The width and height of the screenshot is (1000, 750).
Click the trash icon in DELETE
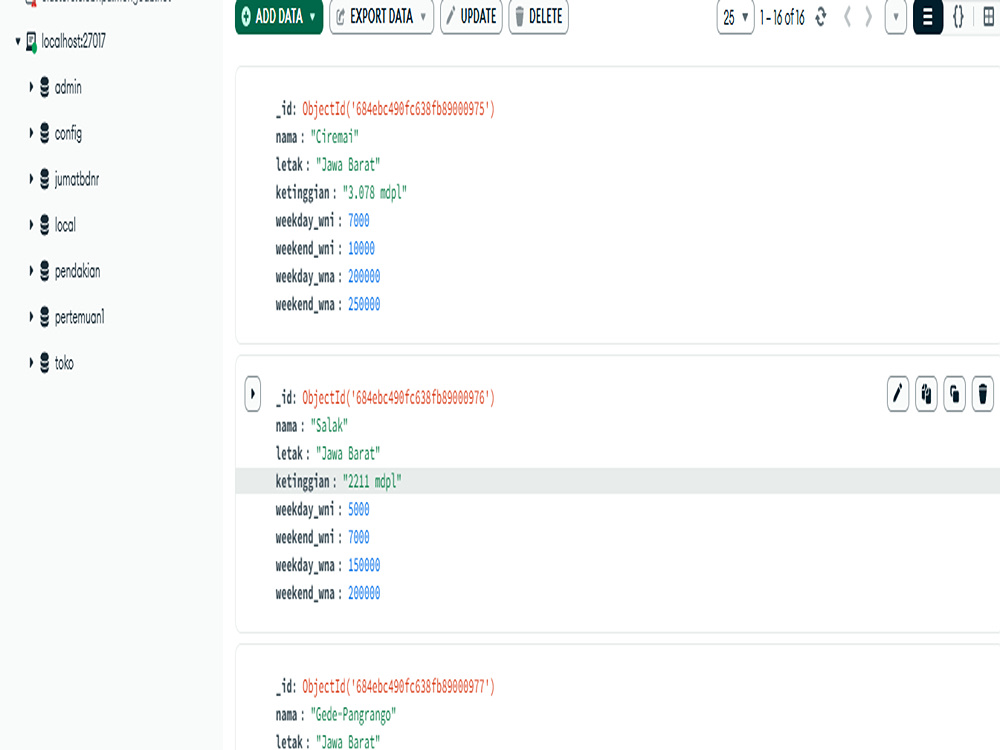pos(519,17)
